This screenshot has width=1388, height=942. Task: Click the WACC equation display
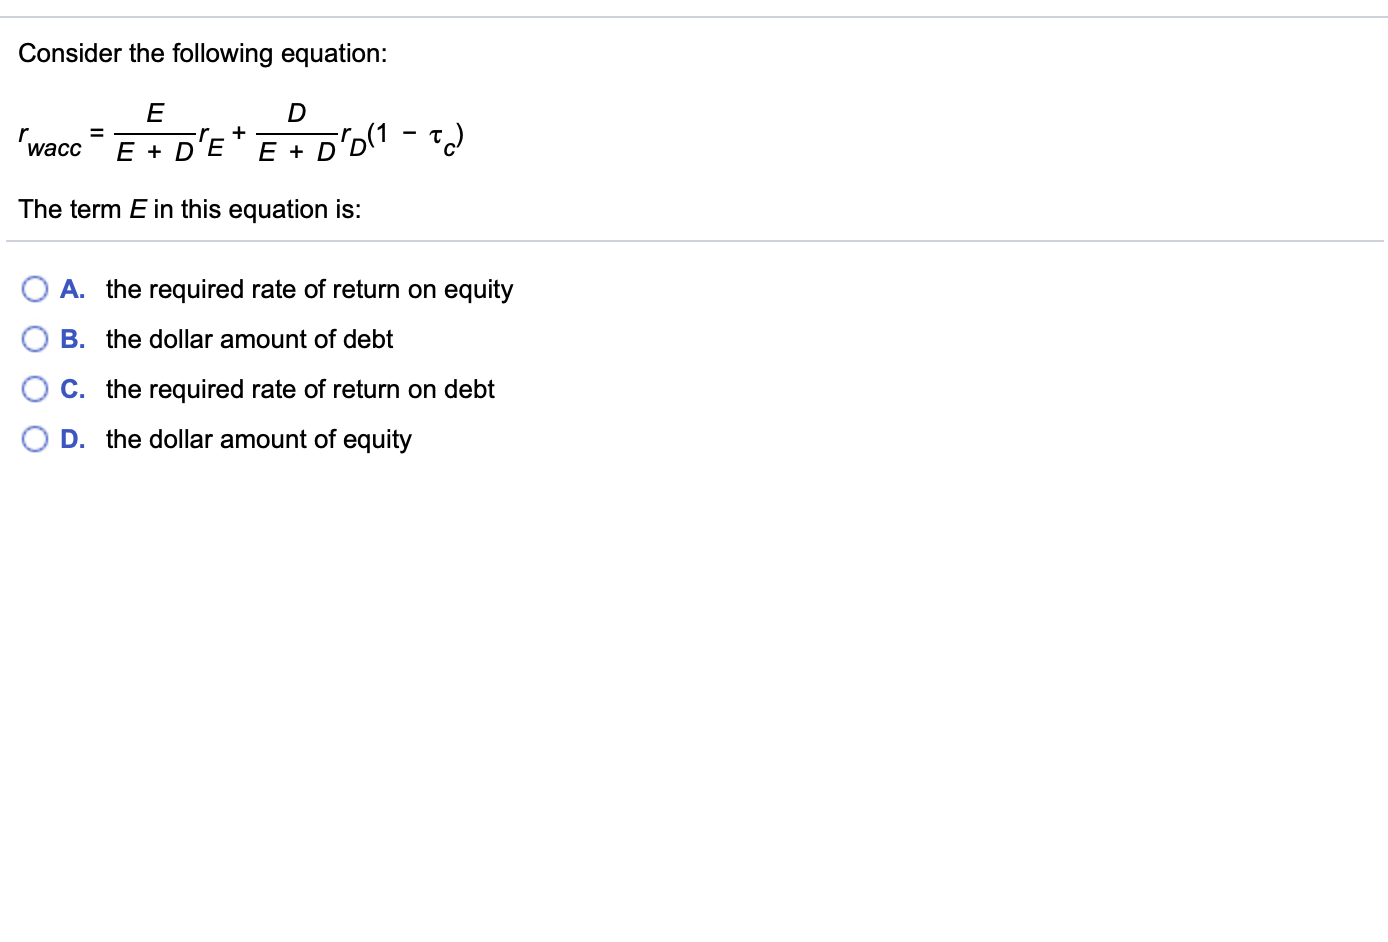(240, 132)
